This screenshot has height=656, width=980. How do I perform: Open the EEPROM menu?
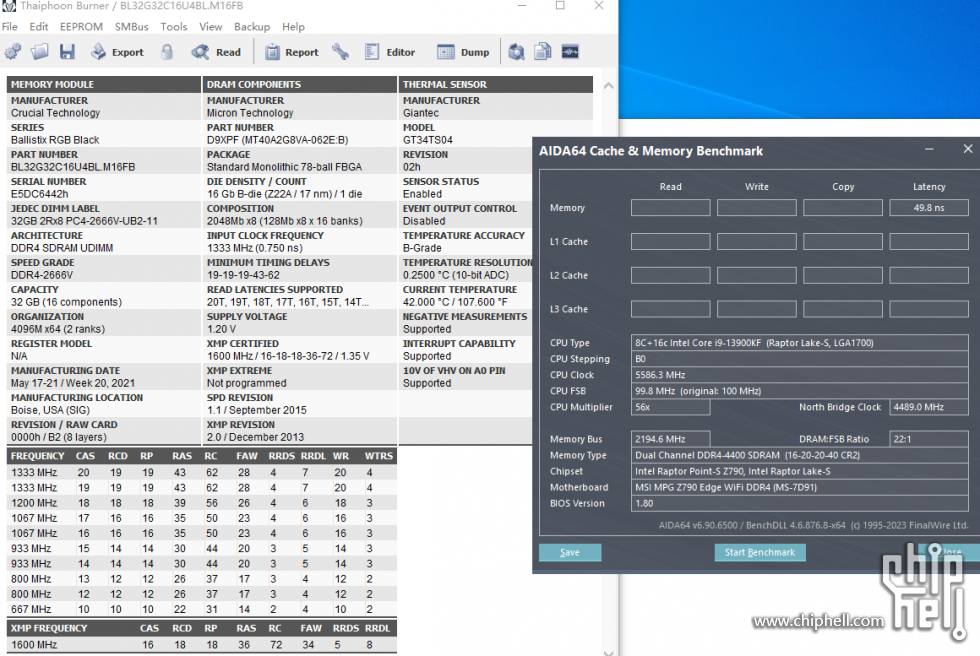81,27
